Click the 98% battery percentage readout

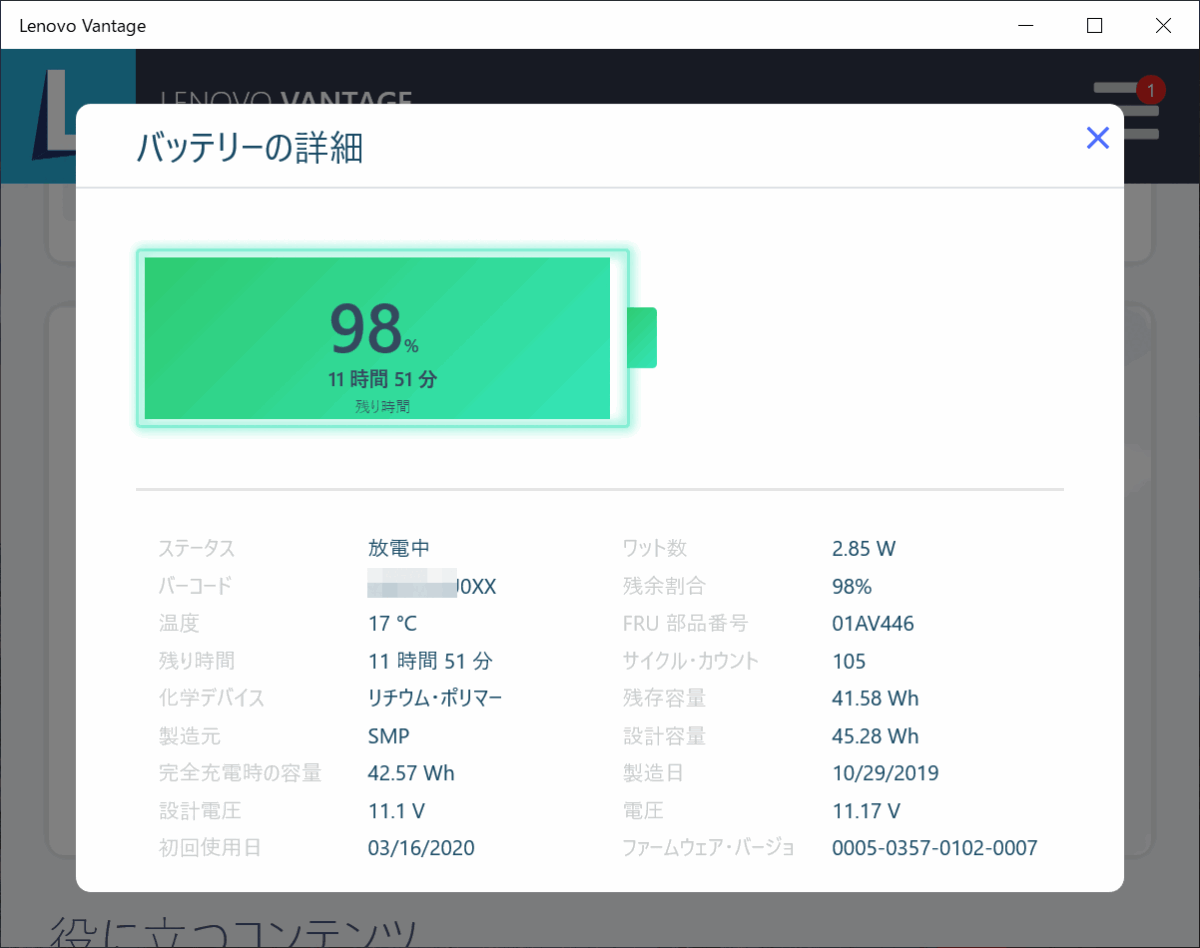point(374,329)
